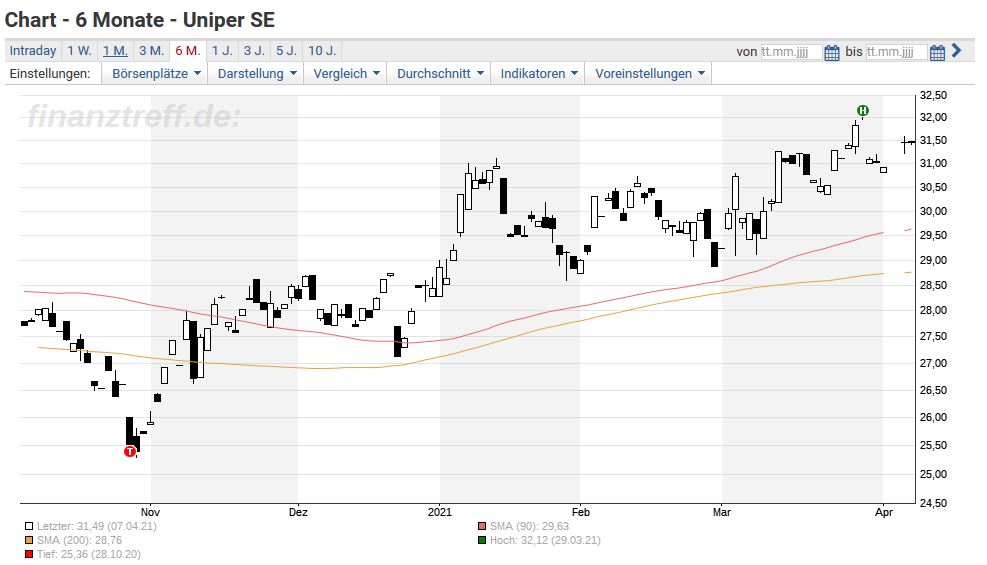This screenshot has width=987, height=565.
Task: Click the 'Dez' x-axis label
Action: coord(298,512)
